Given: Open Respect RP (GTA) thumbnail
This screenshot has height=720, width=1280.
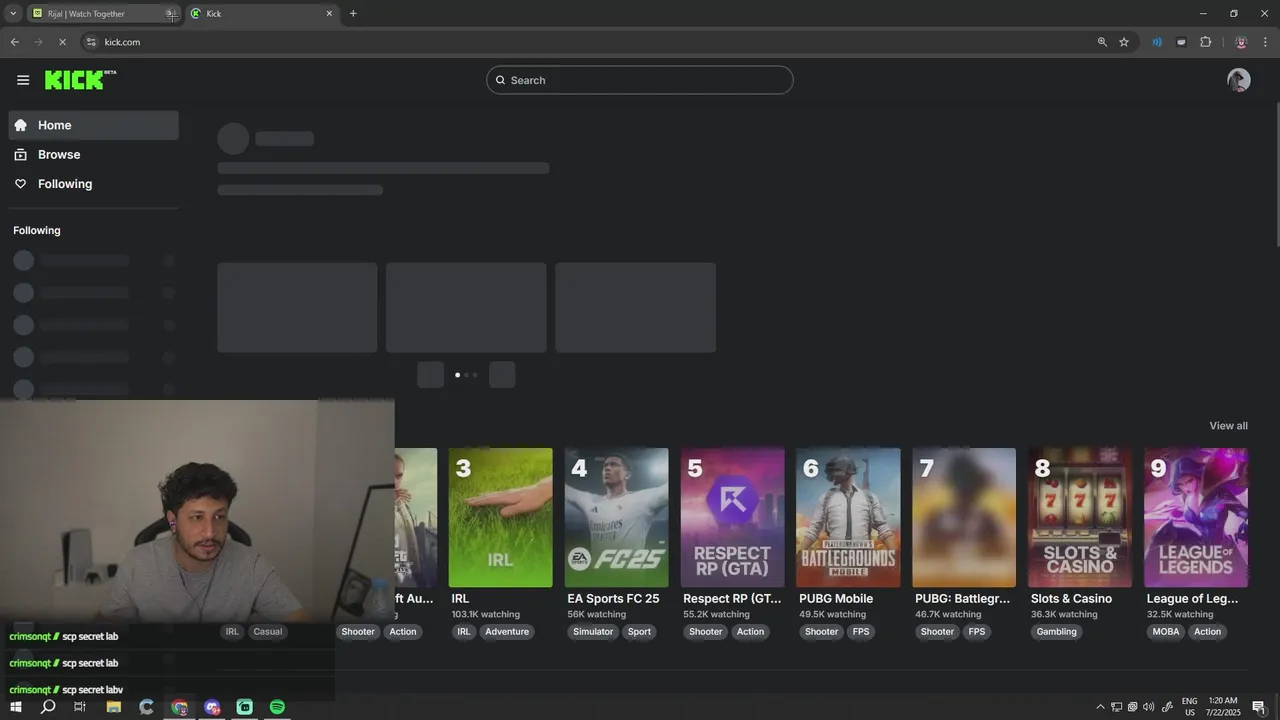Looking at the screenshot, I should [x=732, y=518].
